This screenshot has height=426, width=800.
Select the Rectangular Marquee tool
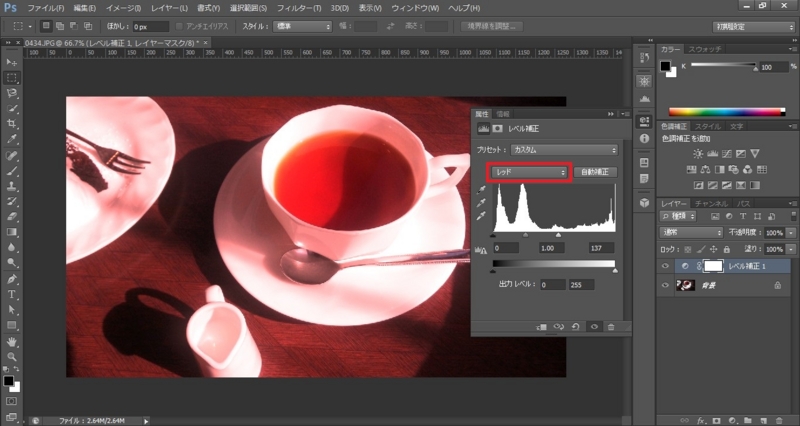[x=11, y=78]
